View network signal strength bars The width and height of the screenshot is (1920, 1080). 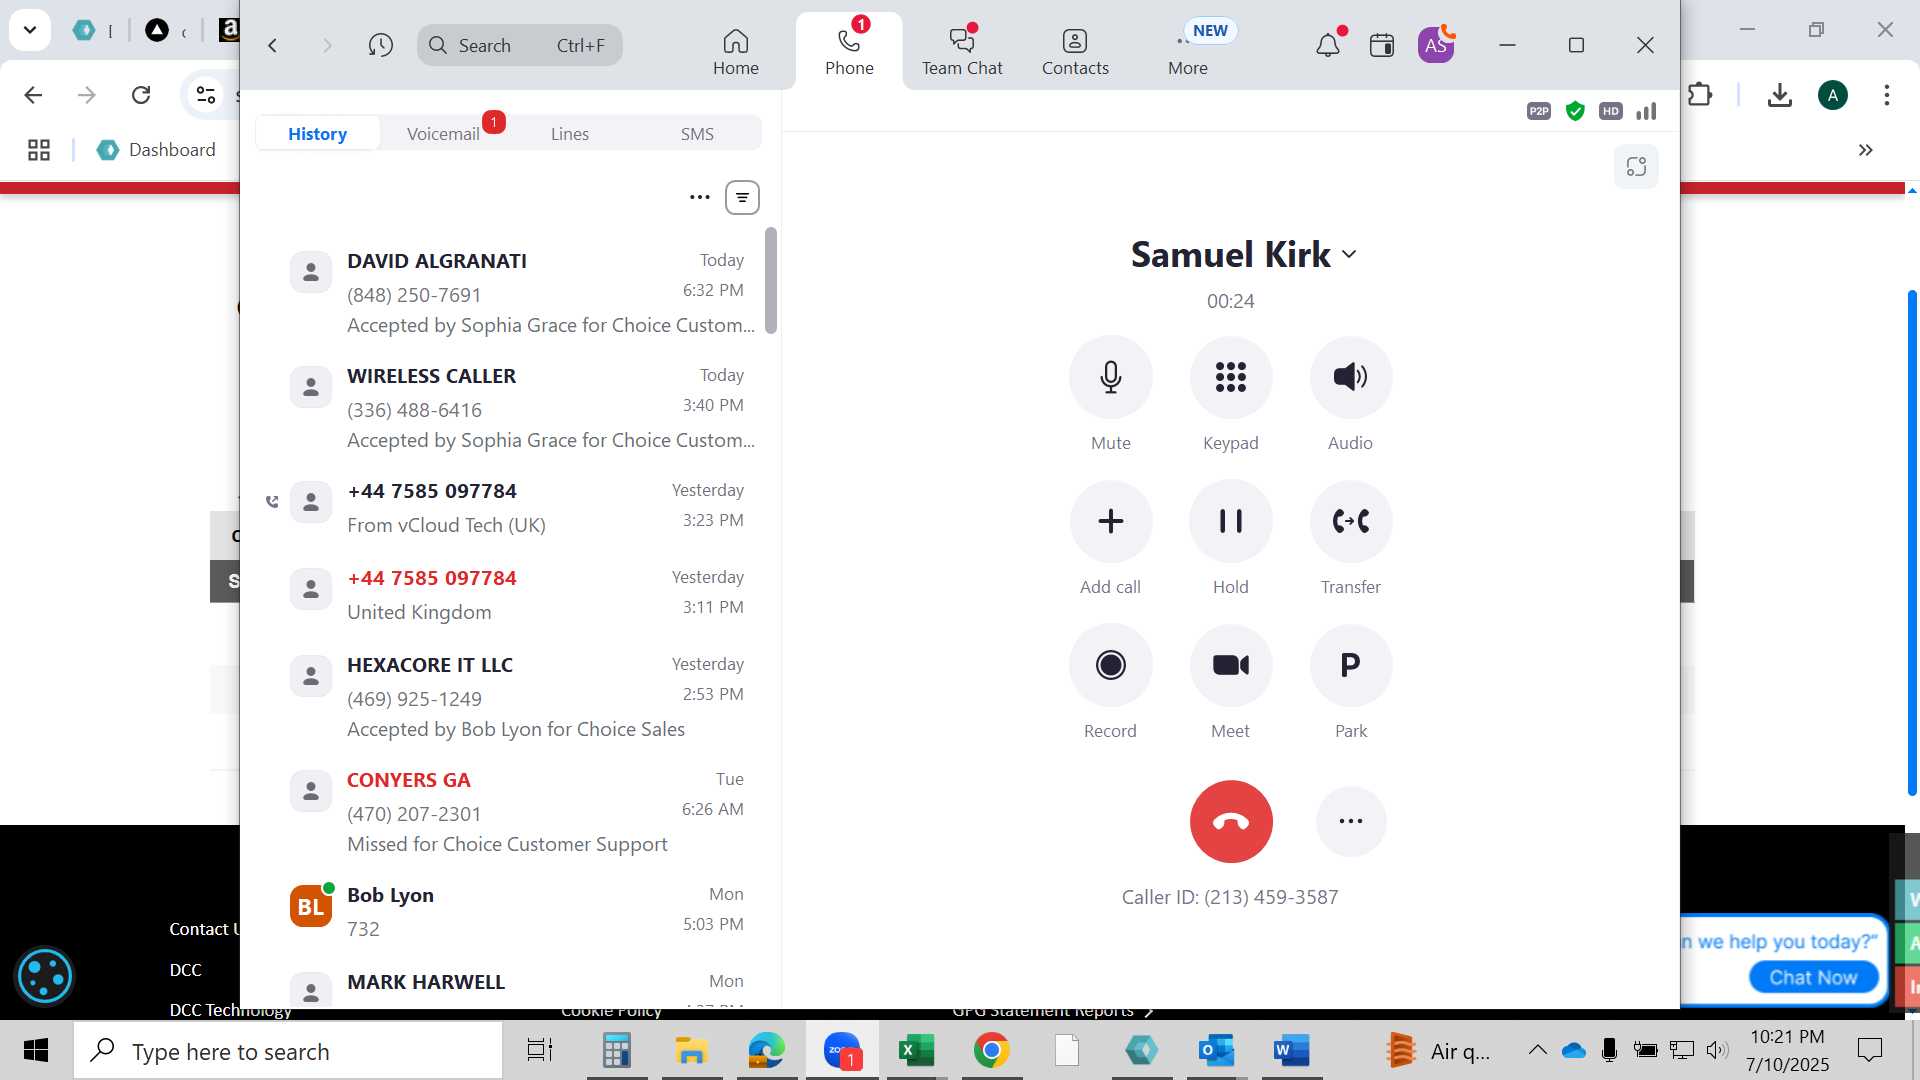(1646, 111)
